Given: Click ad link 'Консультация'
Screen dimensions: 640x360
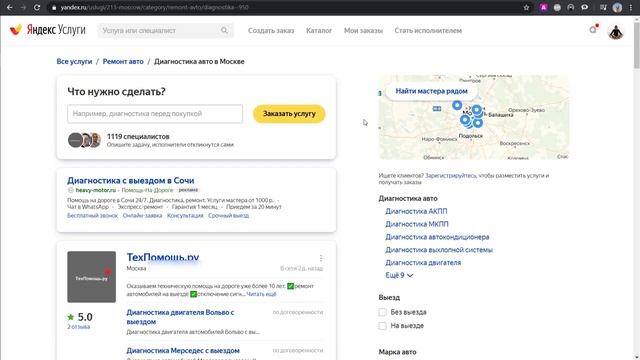Looking at the screenshot, I should pyautogui.click(x=185, y=216).
